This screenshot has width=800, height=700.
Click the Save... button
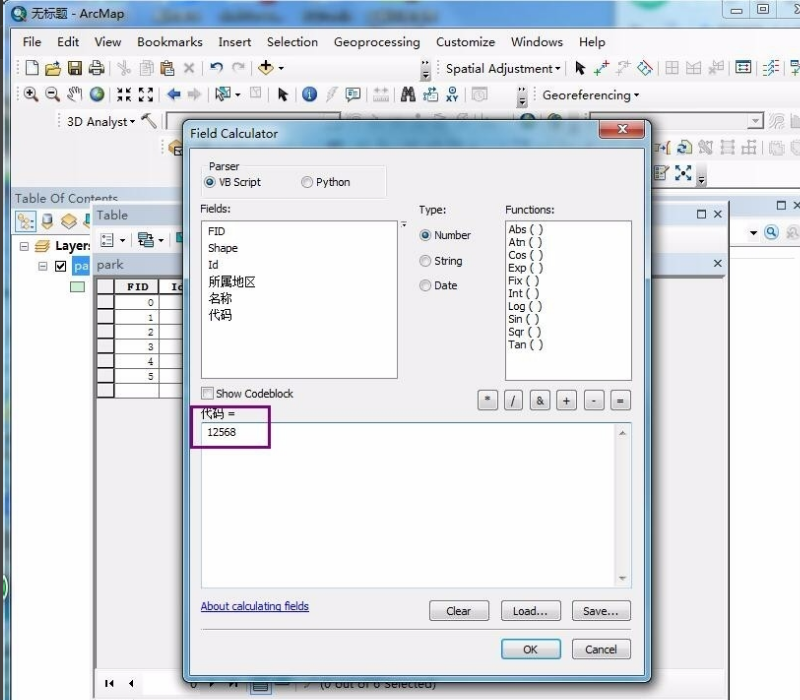(601, 611)
